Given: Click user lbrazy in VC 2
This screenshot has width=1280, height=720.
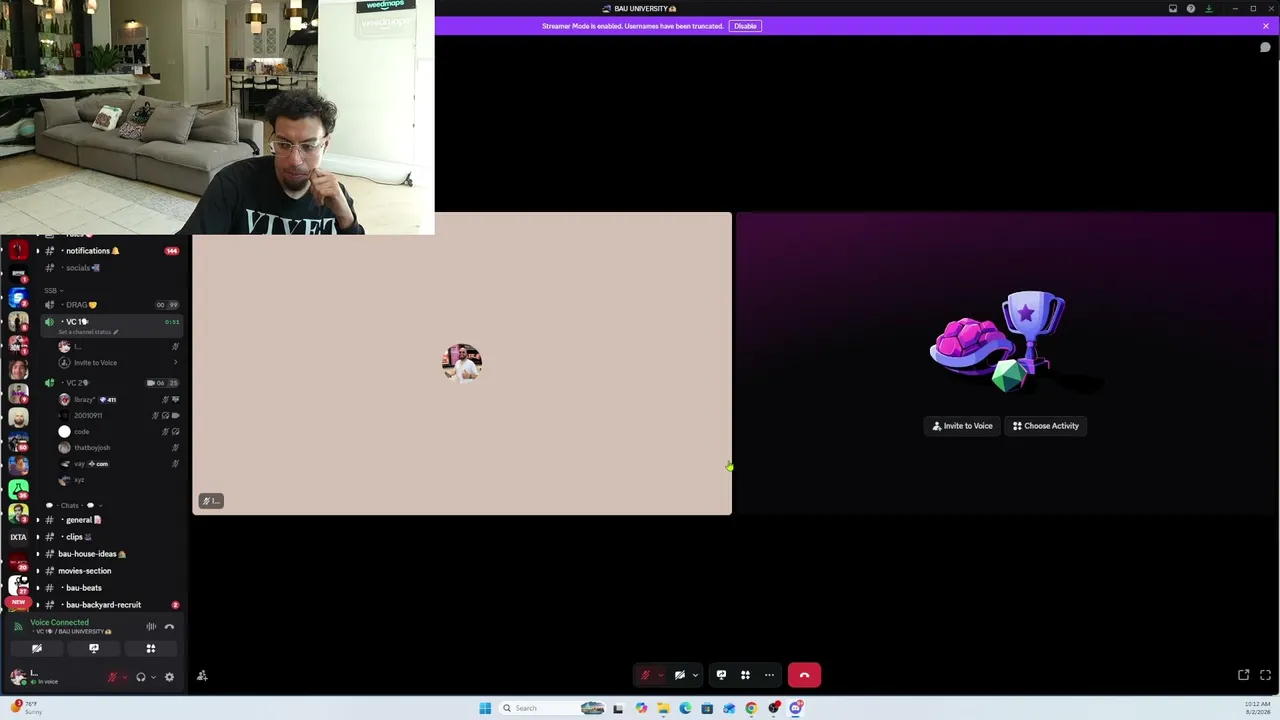Looking at the screenshot, I should tap(118, 400).
